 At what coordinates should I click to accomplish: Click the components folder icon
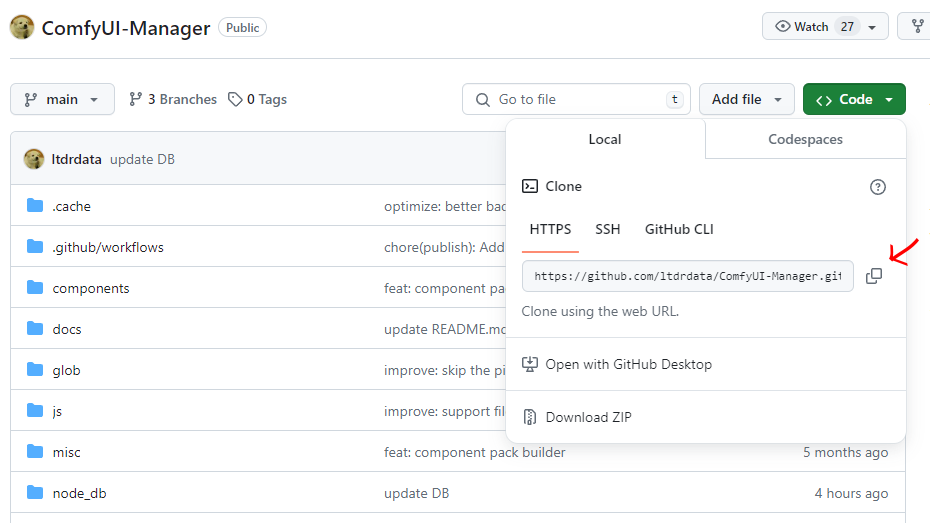[x=35, y=288]
